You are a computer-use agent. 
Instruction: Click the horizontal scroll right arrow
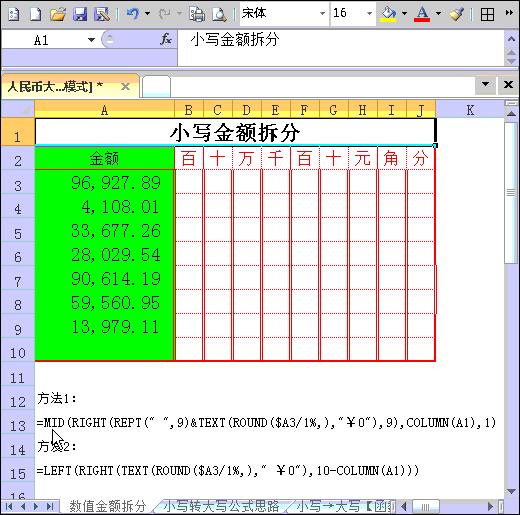pyautogui.click(x=490, y=507)
